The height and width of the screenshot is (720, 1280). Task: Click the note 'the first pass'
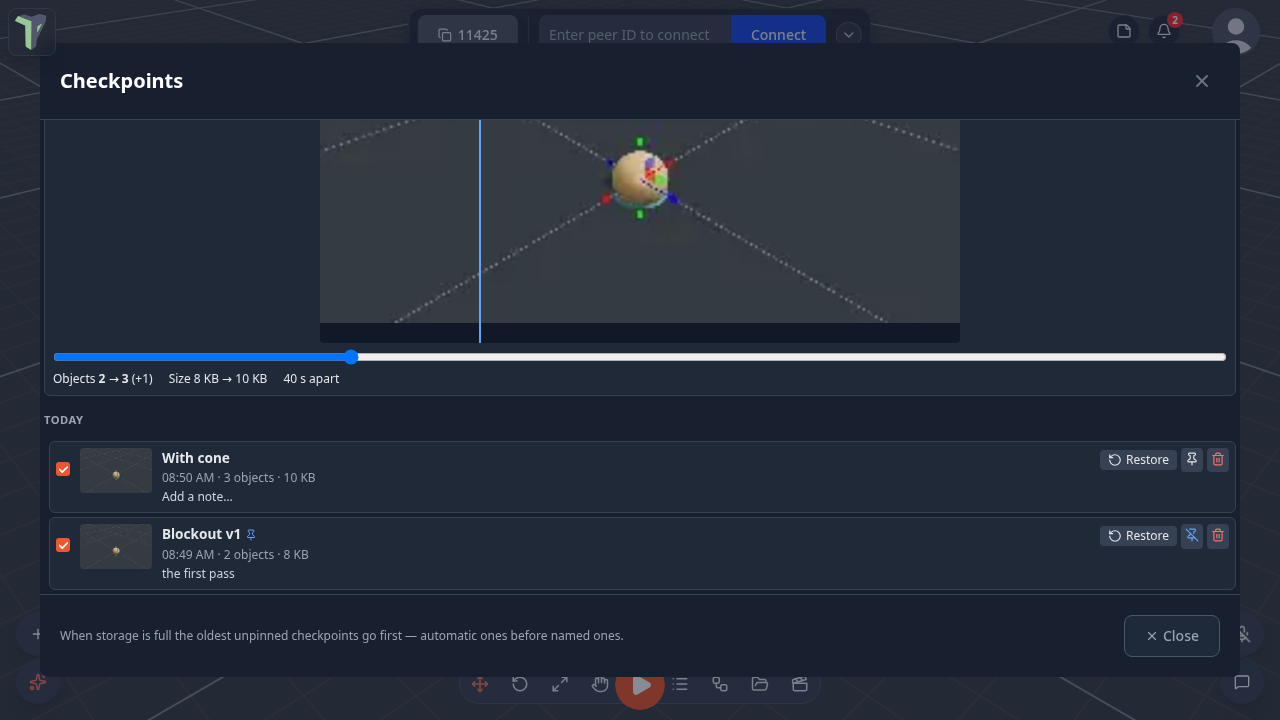pos(198,574)
